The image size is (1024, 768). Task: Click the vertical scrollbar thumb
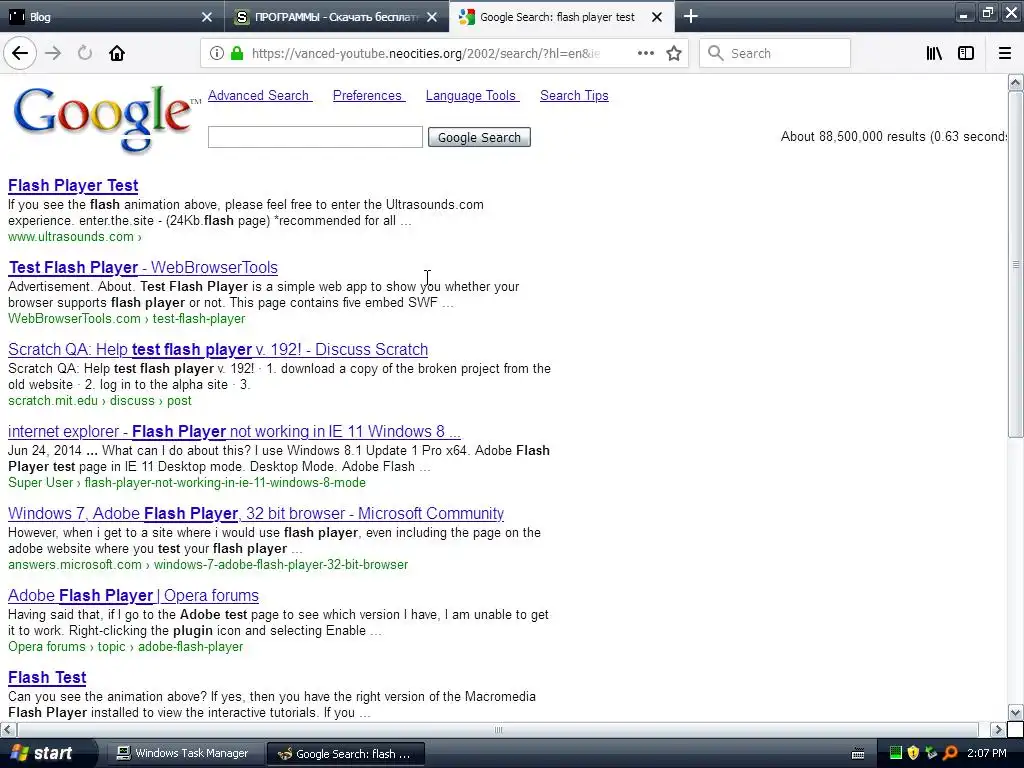[x=1016, y=264]
